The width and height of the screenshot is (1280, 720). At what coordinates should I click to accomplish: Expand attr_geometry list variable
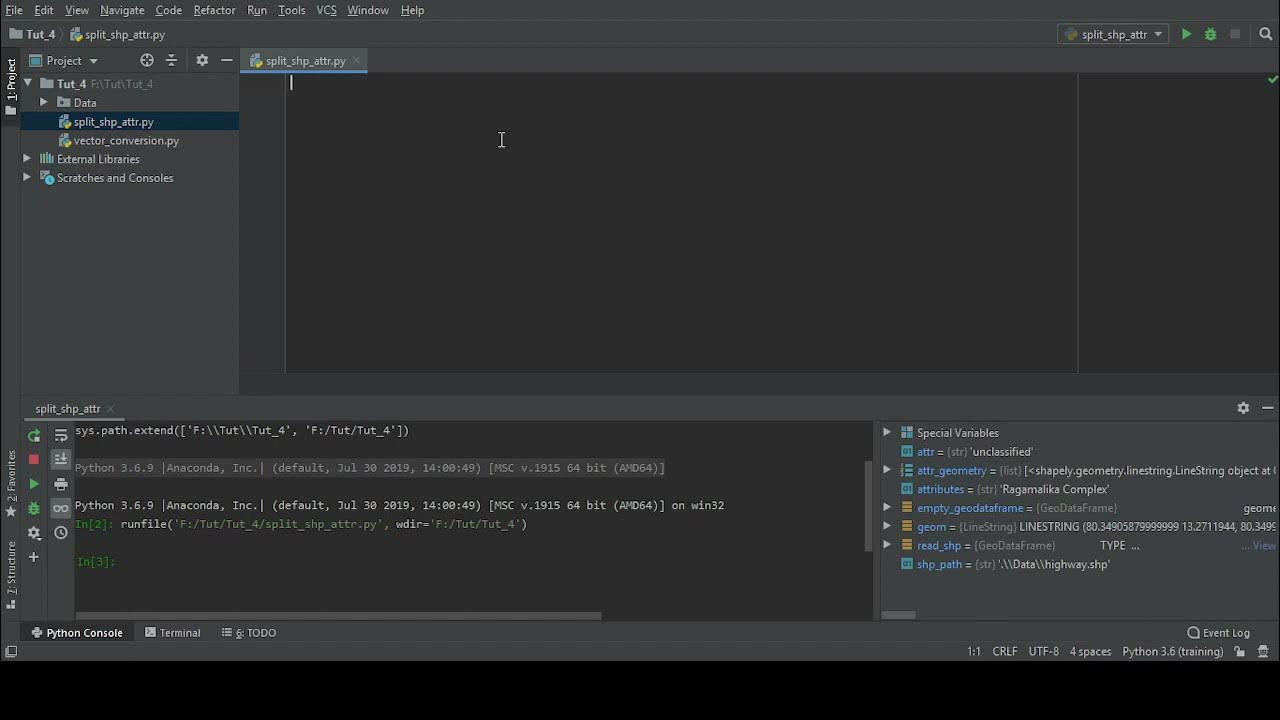[887, 470]
